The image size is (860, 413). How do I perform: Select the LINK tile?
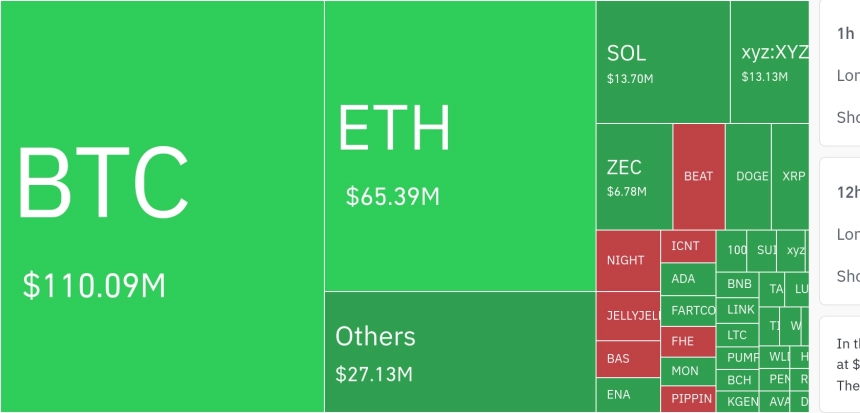pyautogui.click(x=739, y=310)
